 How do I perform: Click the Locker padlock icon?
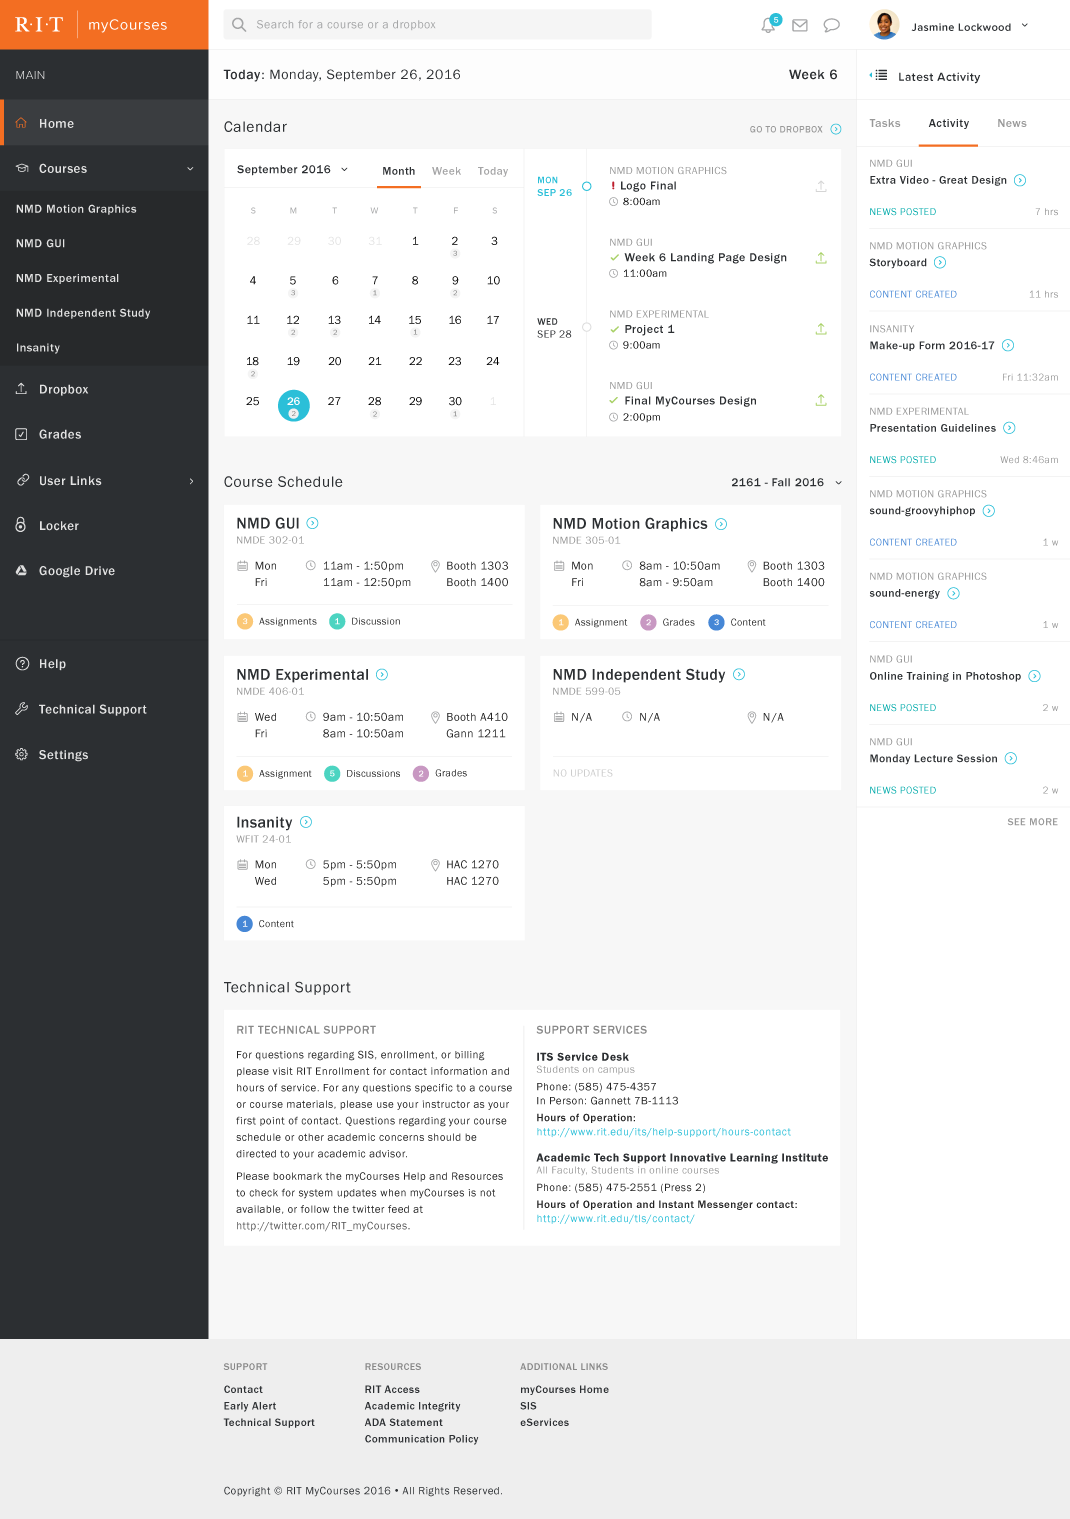(x=21, y=525)
